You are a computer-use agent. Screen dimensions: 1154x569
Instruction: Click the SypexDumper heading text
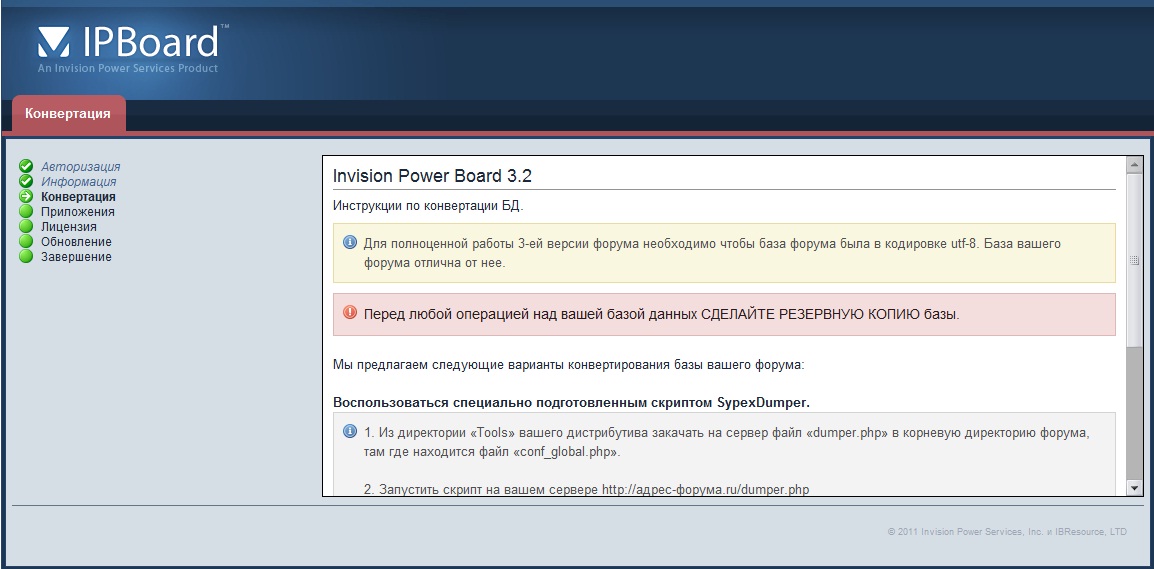click(571, 403)
